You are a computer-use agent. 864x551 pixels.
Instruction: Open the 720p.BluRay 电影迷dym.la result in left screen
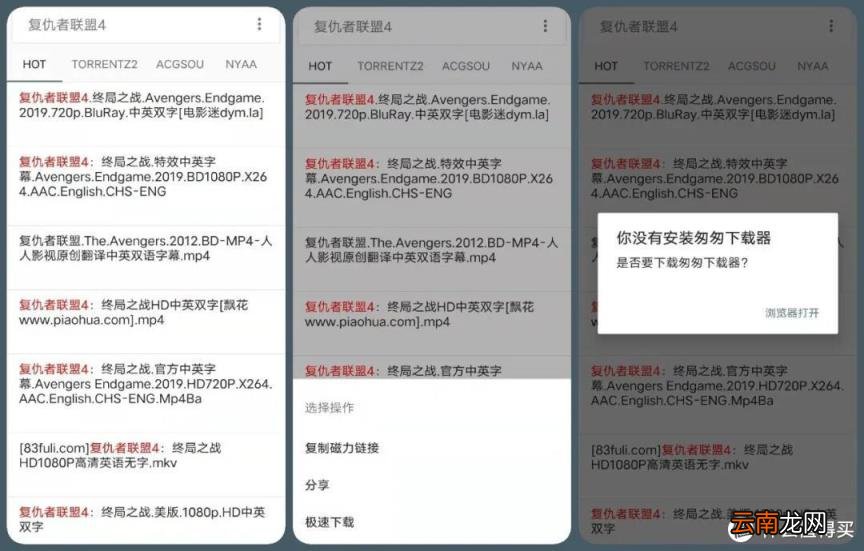coord(146,114)
